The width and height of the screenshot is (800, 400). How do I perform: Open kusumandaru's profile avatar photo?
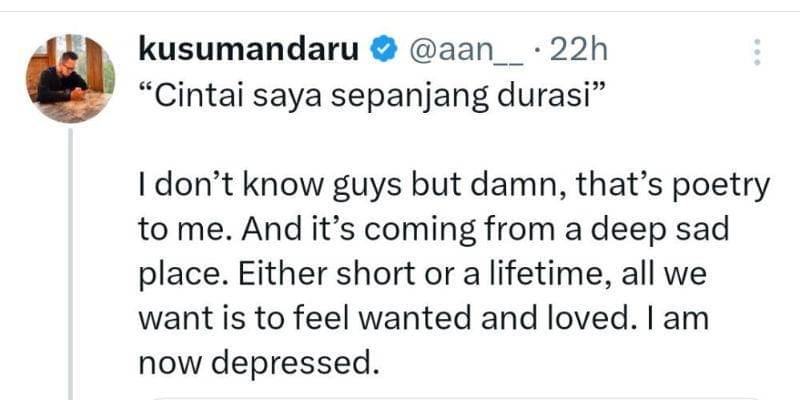[x=70, y=78]
